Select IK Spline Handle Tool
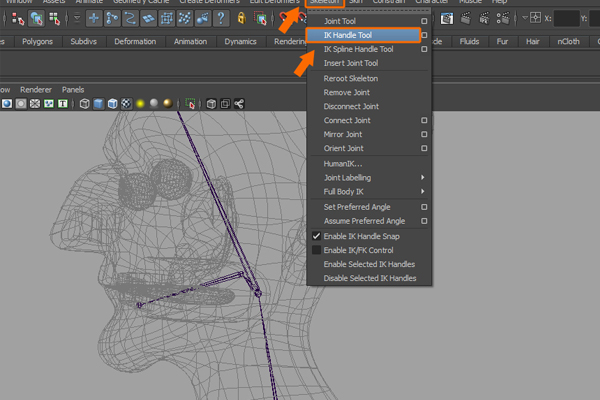The height and width of the screenshot is (400, 600). (x=359, y=49)
